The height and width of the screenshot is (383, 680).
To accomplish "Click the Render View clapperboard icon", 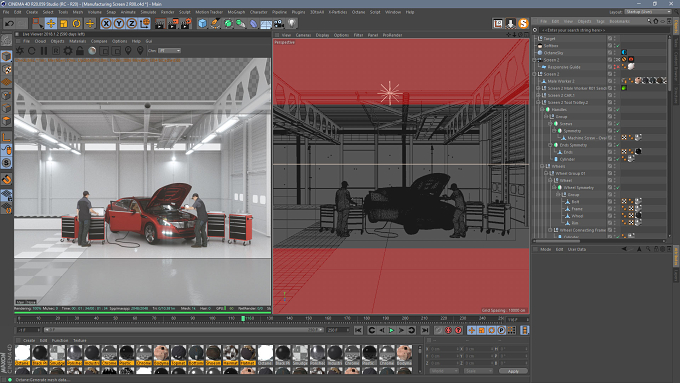I will coord(160,23).
